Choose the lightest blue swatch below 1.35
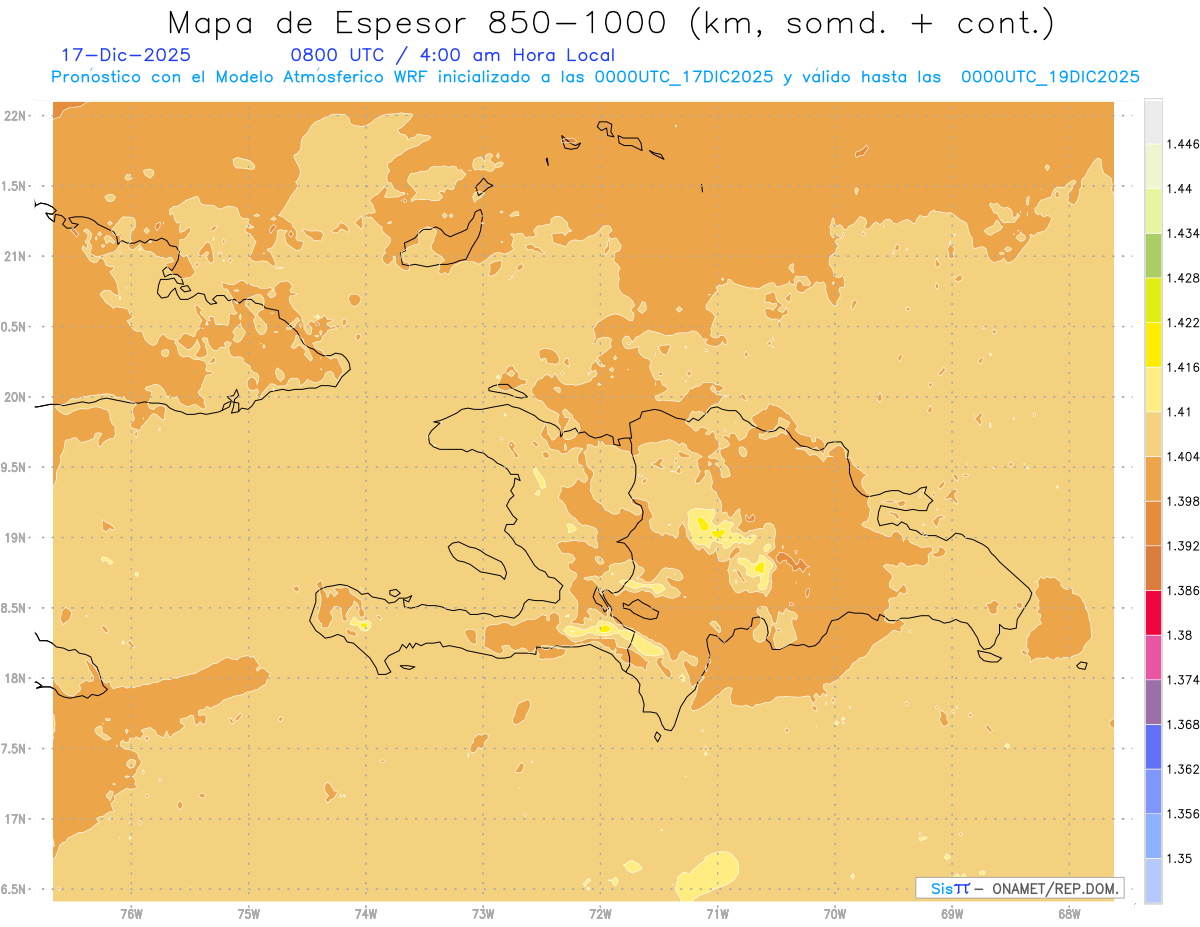 pos(1153,880)
